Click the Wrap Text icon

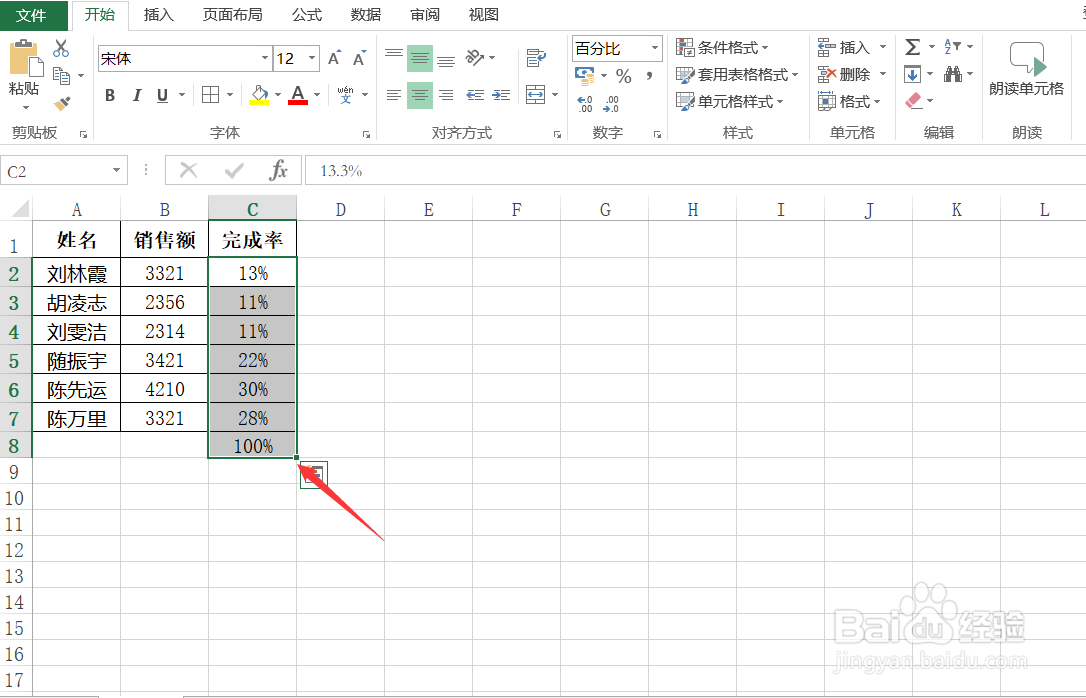click(x=537, y=58)
